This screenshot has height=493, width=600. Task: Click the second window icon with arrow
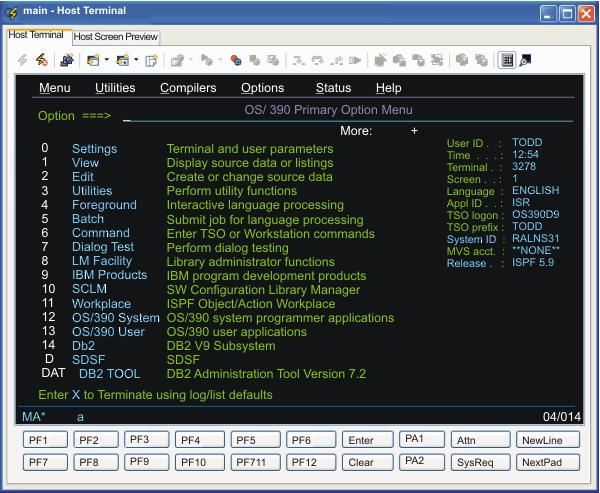(122, 60)
